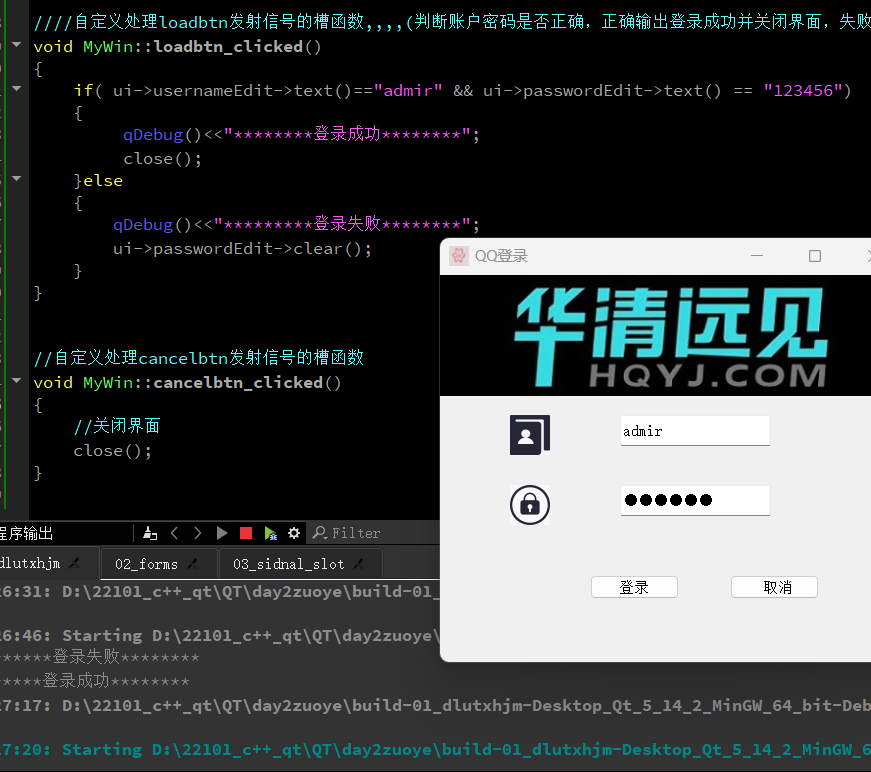Click cancelbtn_clicked function name in code

[x=238, y=383]
